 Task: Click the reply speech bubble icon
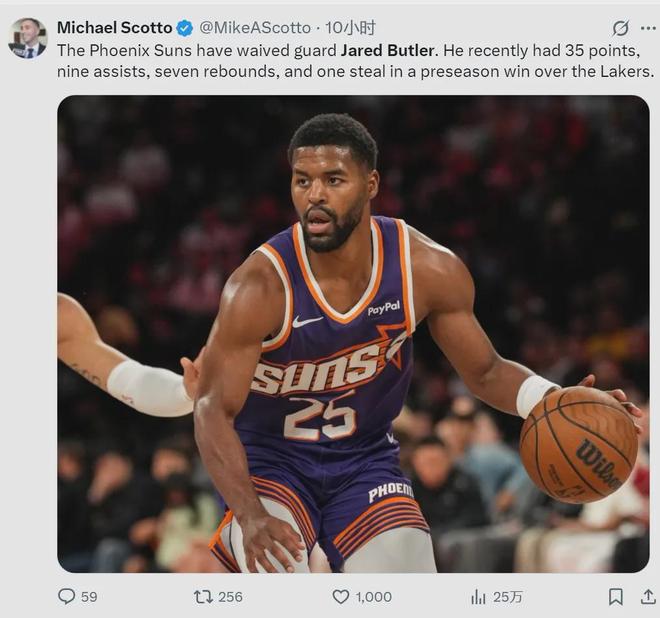click(67, 597)
